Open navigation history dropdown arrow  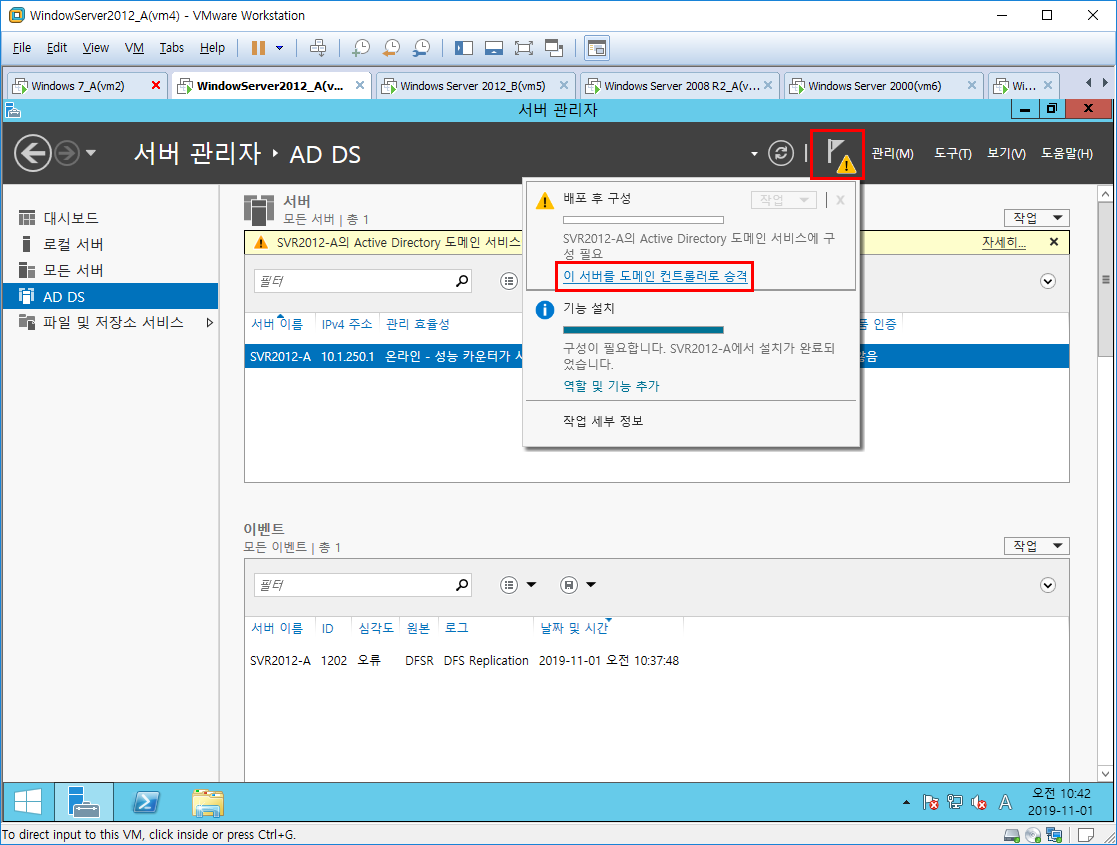pyautogui.click(x=90, y=153)
